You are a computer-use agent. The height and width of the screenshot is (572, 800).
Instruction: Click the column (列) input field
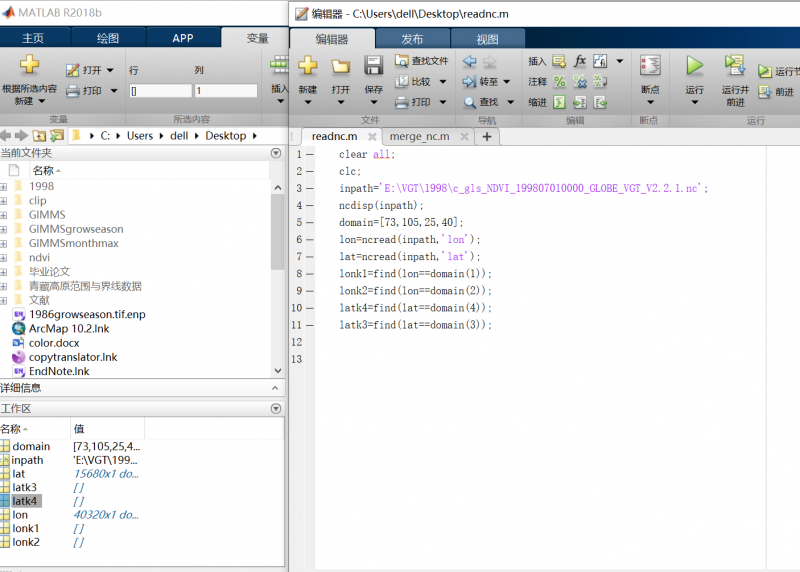[225, 91]
